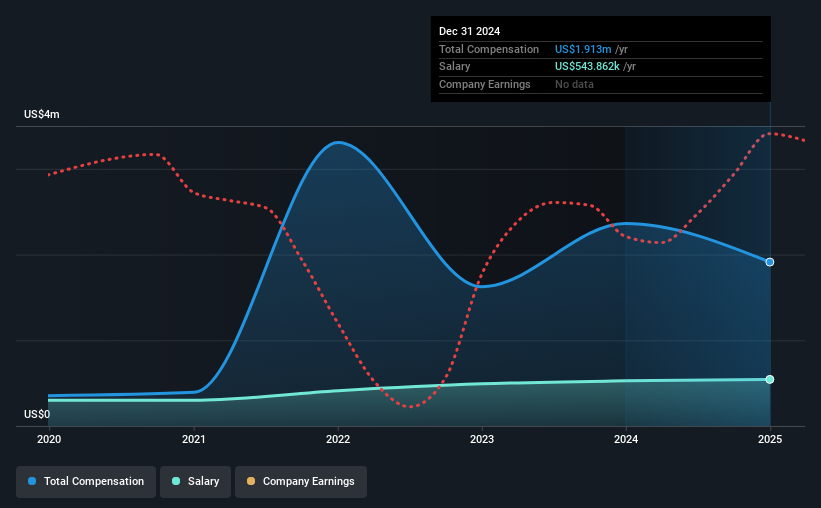Click the Total Compensation tooltip row label
Screen dimensions: 821x508
click(489, 49)
